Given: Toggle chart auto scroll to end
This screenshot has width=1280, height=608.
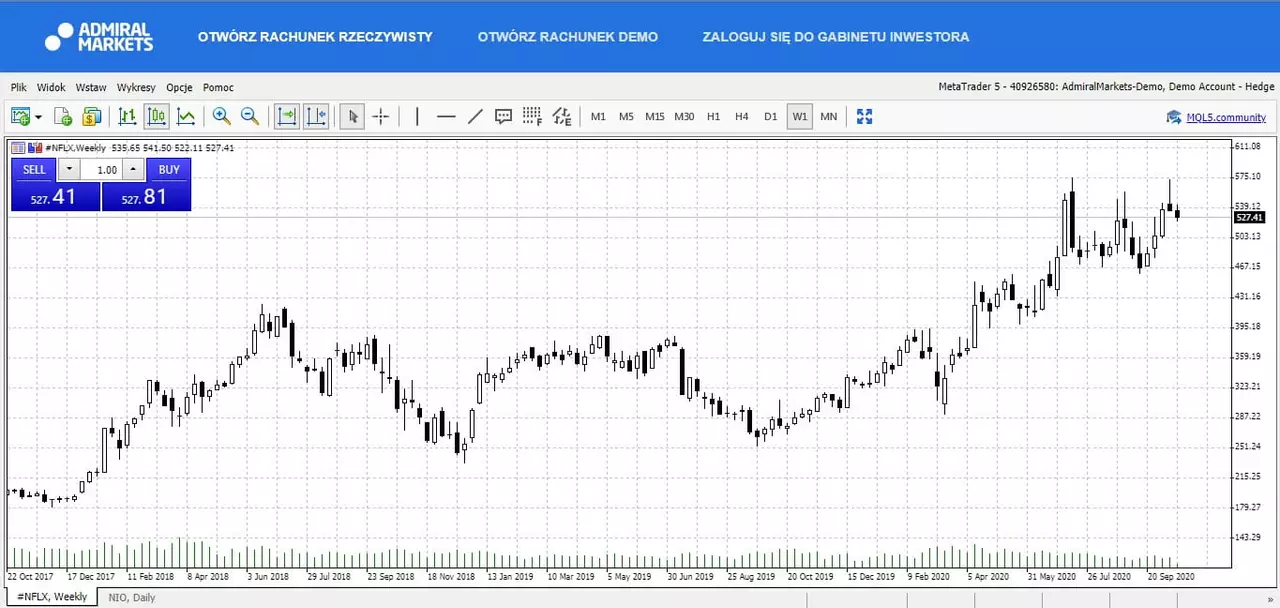Looking at the screenshot, I should pos(287,117).
